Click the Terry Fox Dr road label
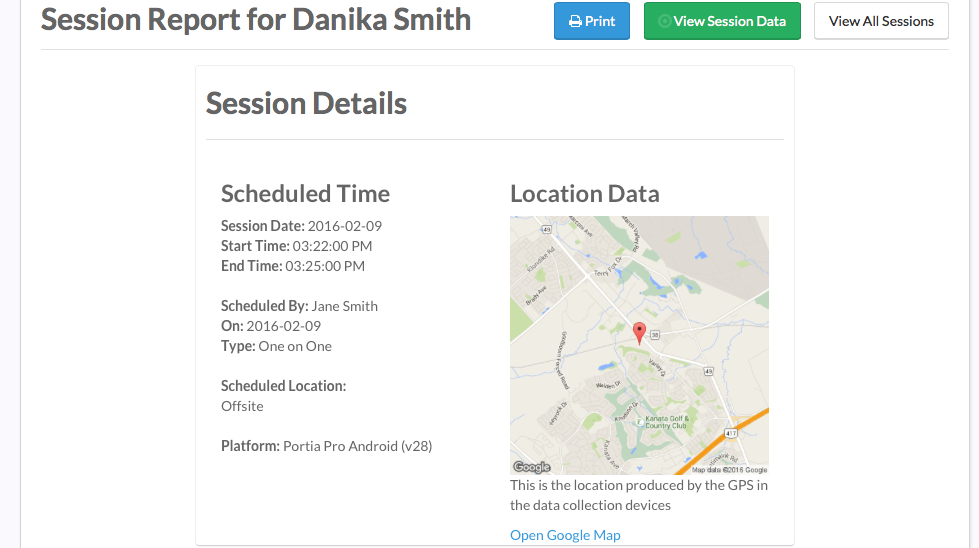This screenshot has width=979, height=548. pos(608,267)
